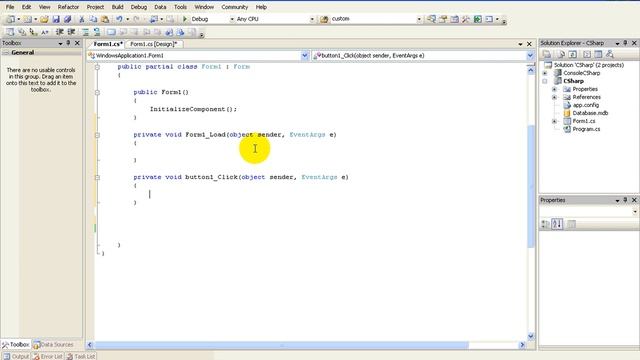Screen dimensions: 640x360
Task: Open the Properties panel window position dropdown
Action: tap(617, 200)
